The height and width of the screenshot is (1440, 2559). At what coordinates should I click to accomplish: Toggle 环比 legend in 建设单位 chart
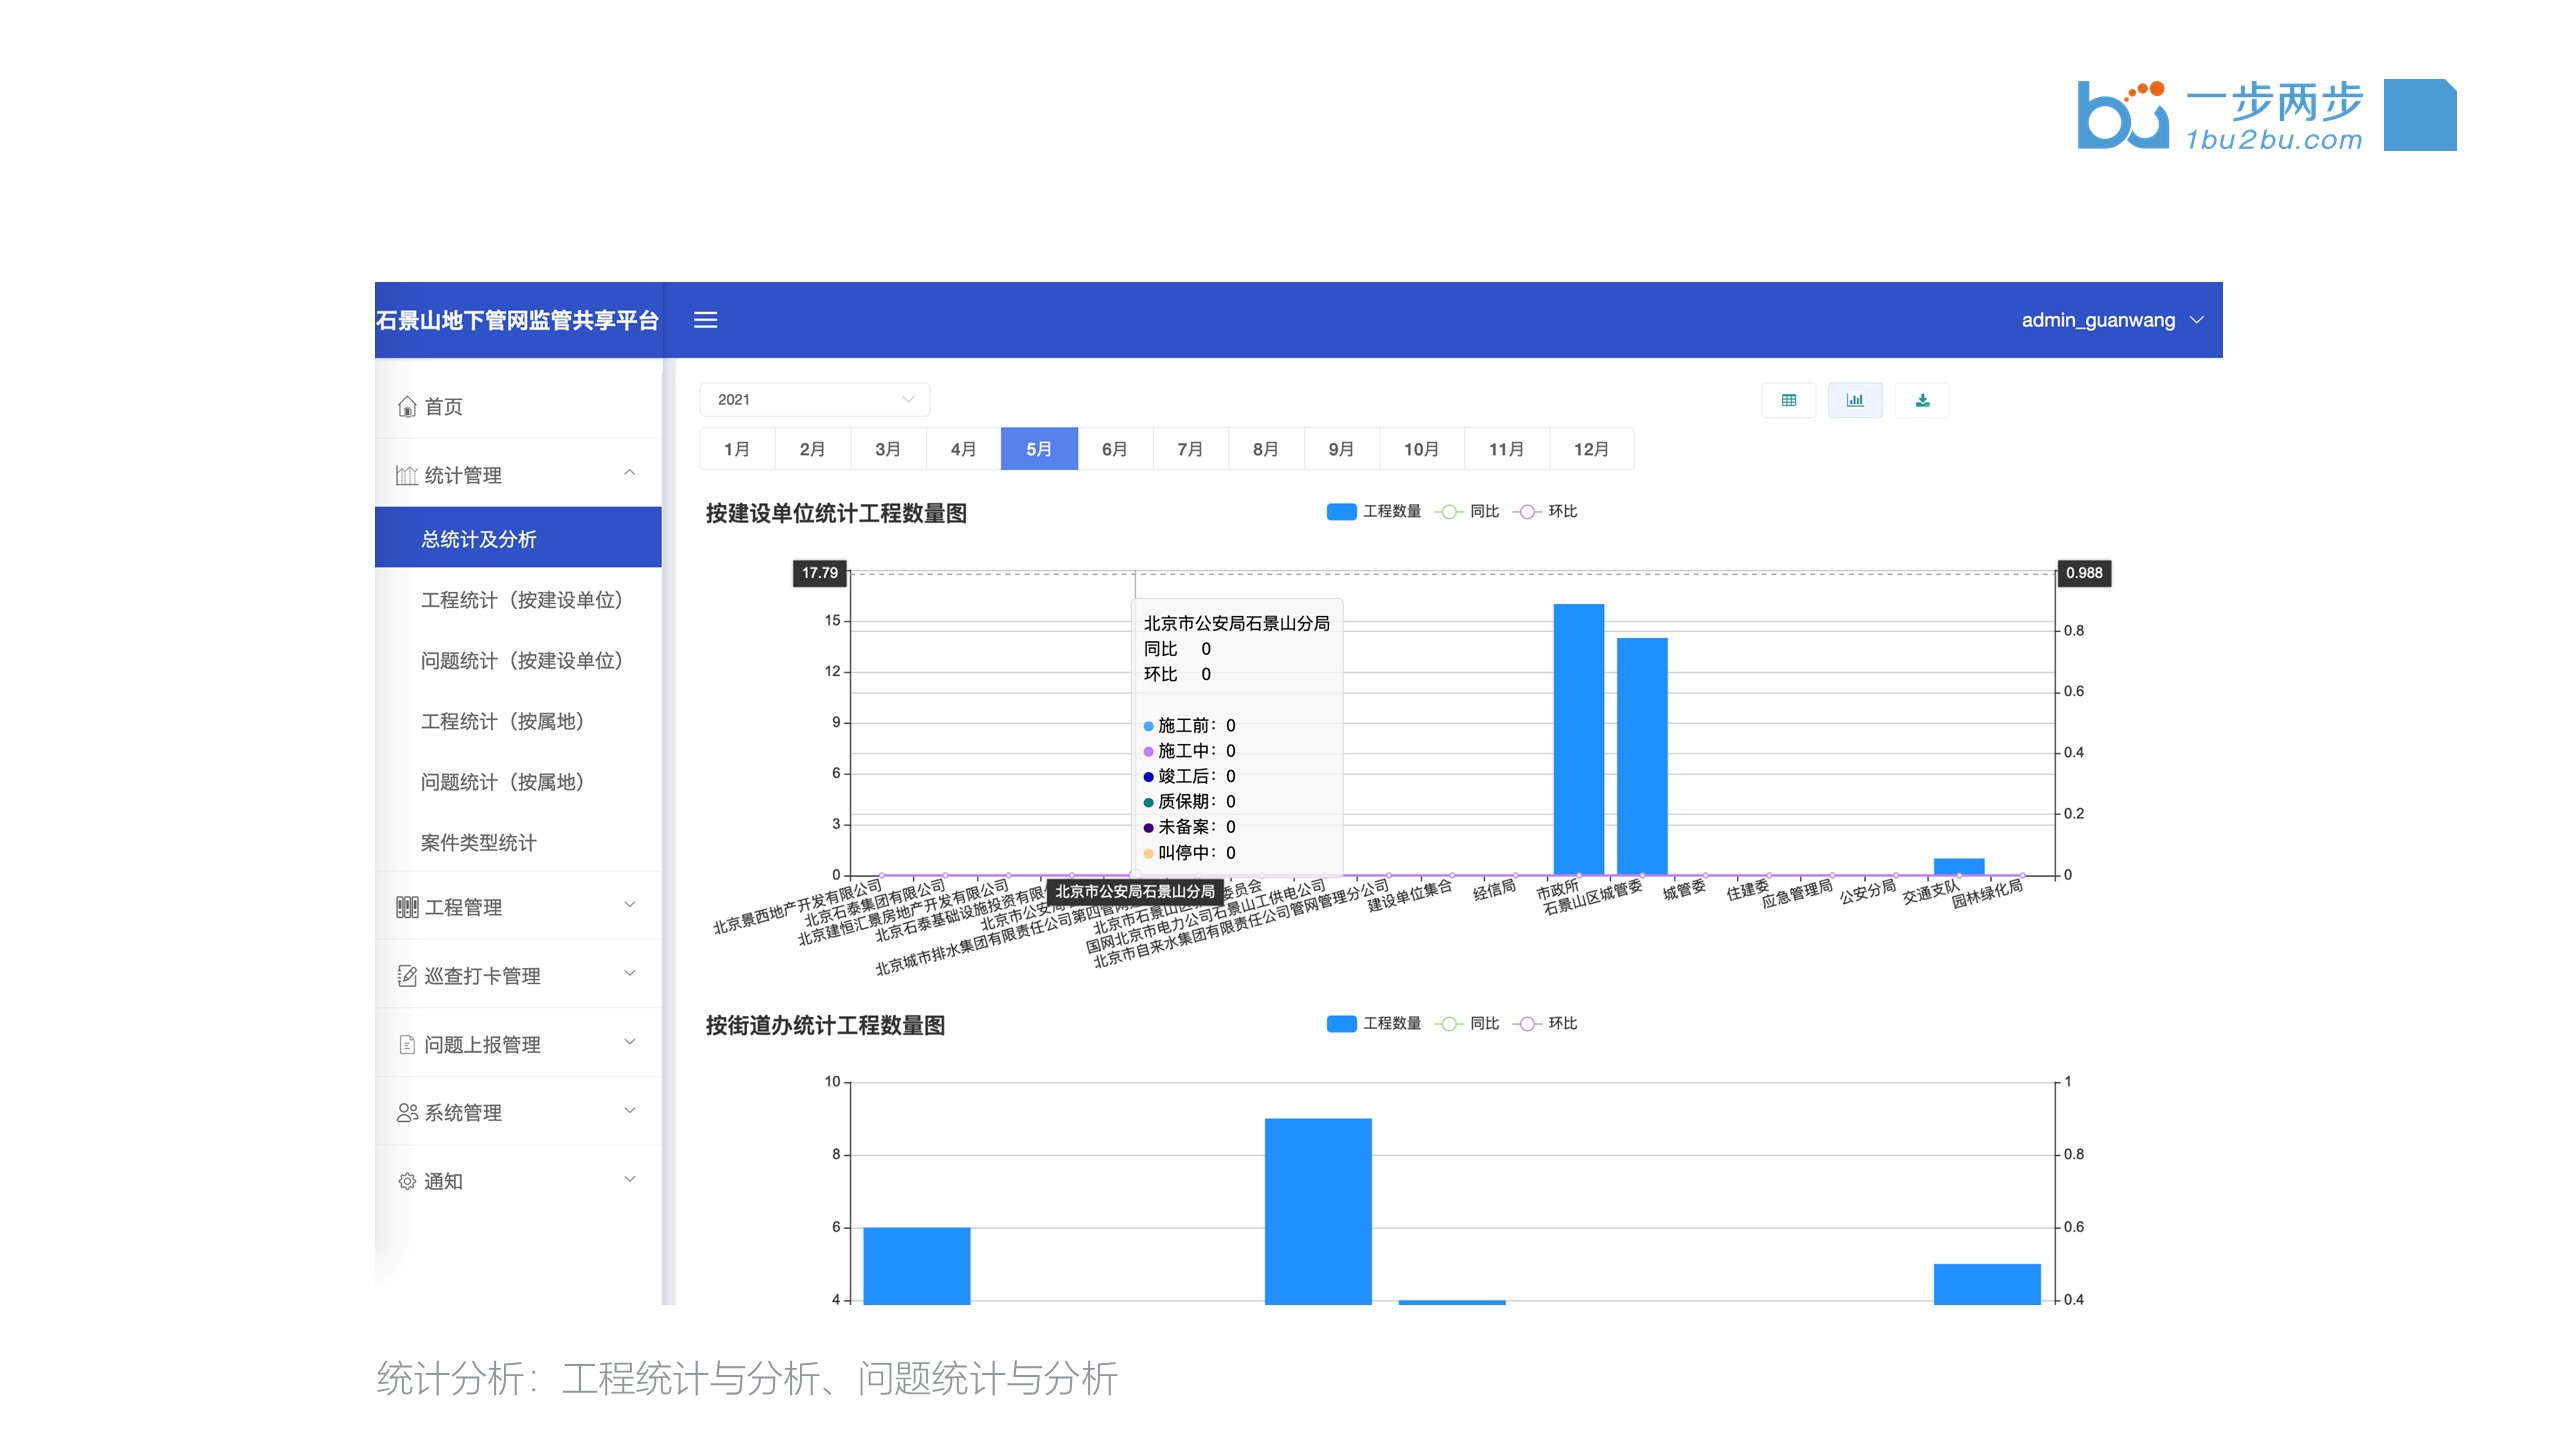(x=1545, y=512)
